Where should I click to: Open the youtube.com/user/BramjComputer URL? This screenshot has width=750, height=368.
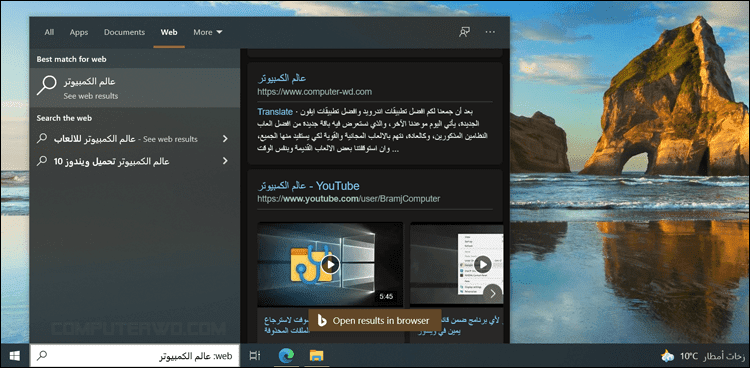click(349, 198)
